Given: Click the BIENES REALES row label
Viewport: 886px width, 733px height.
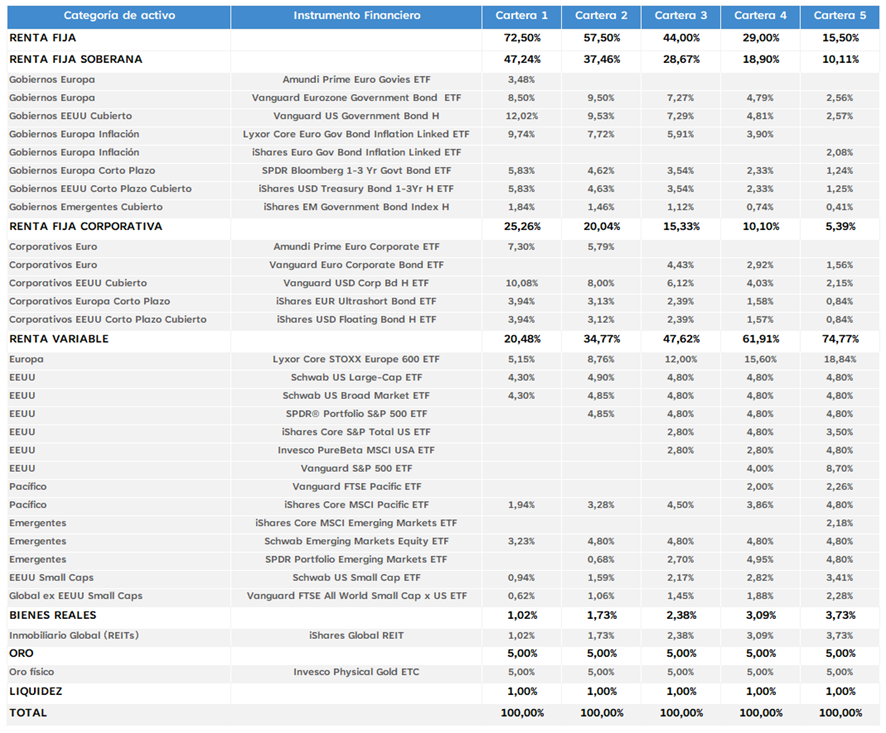Looking at the screenshot, I should [x=53, y=615].
